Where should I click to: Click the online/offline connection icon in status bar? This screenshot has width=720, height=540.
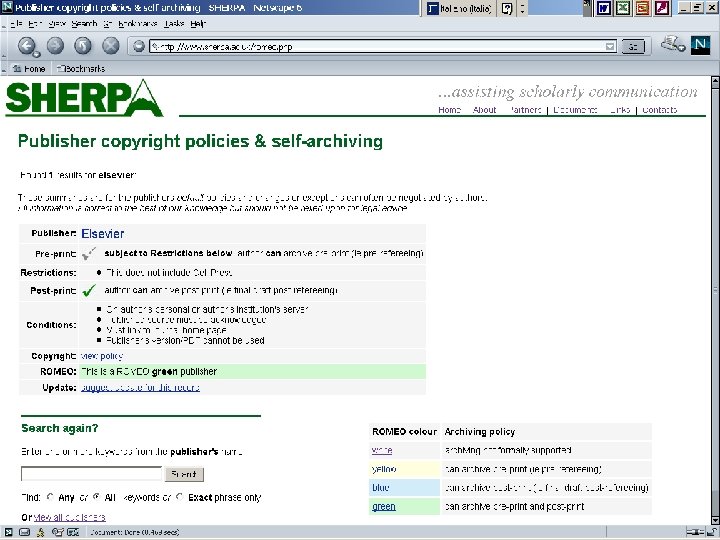point(695,532)
